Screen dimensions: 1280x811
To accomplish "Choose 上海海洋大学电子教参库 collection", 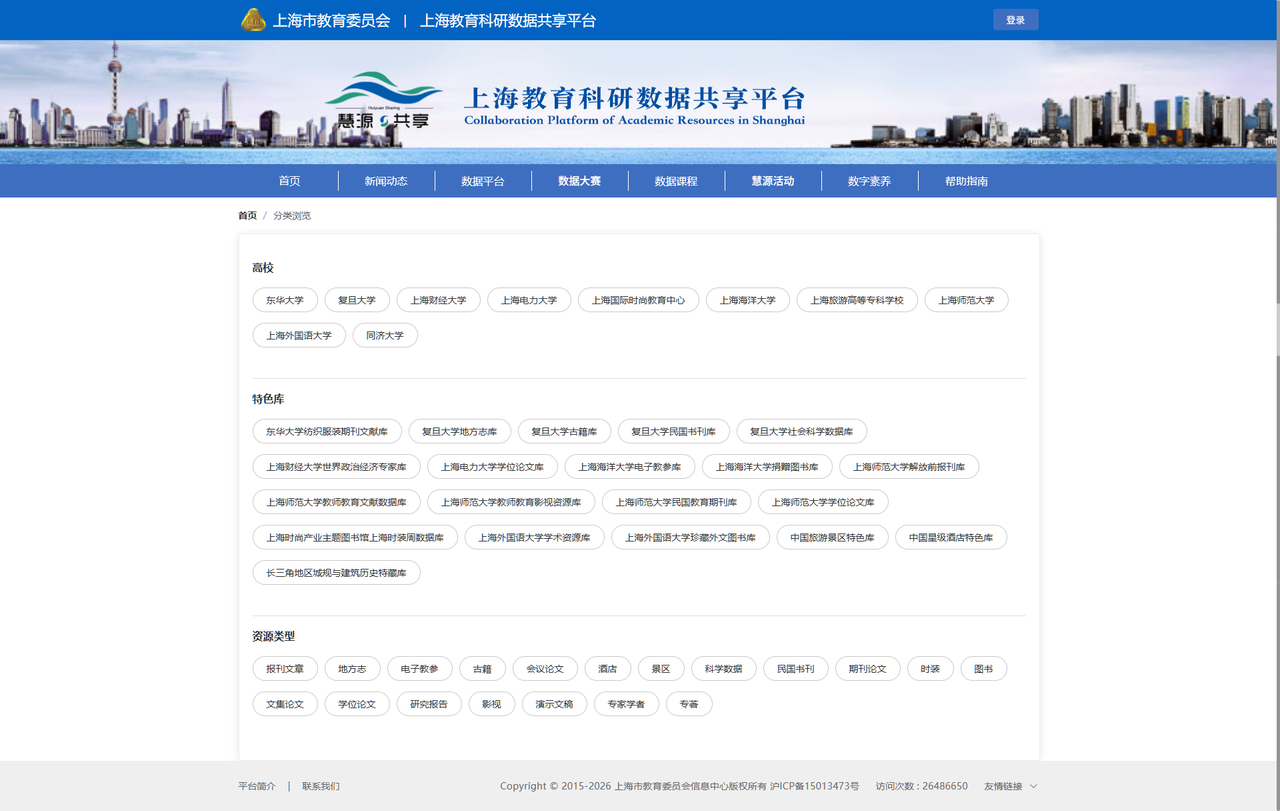I will (630, 466).
